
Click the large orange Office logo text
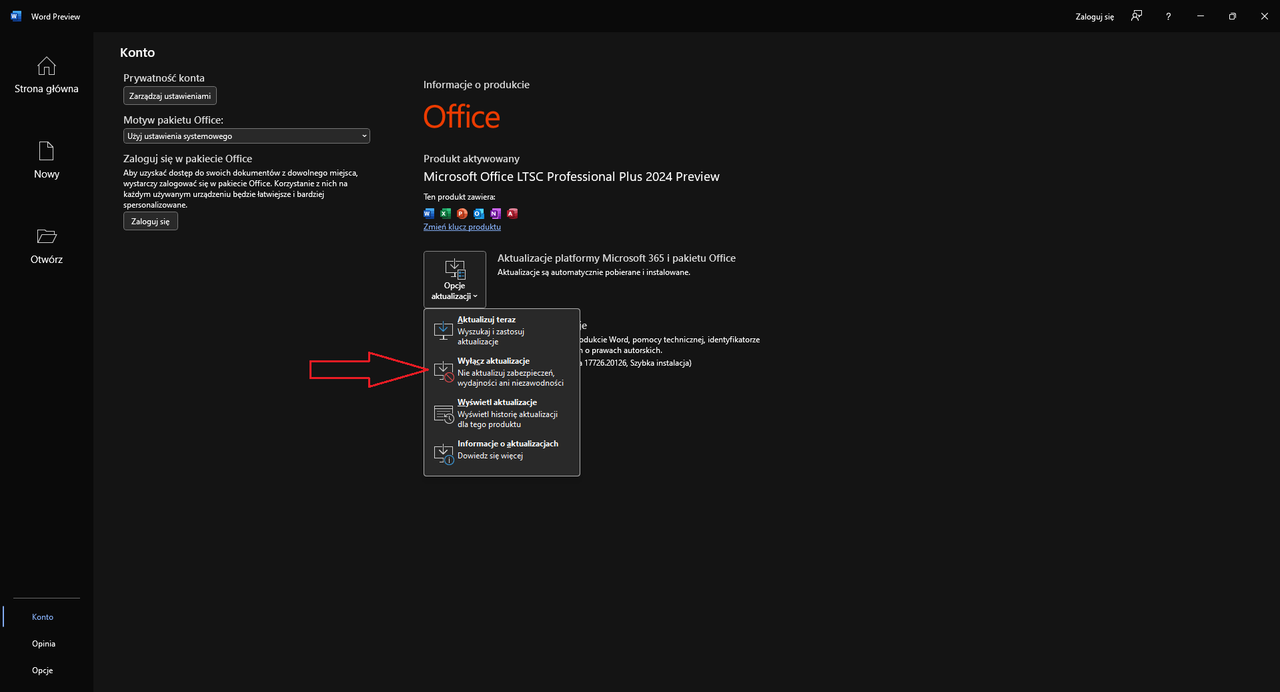pos(462,117)
